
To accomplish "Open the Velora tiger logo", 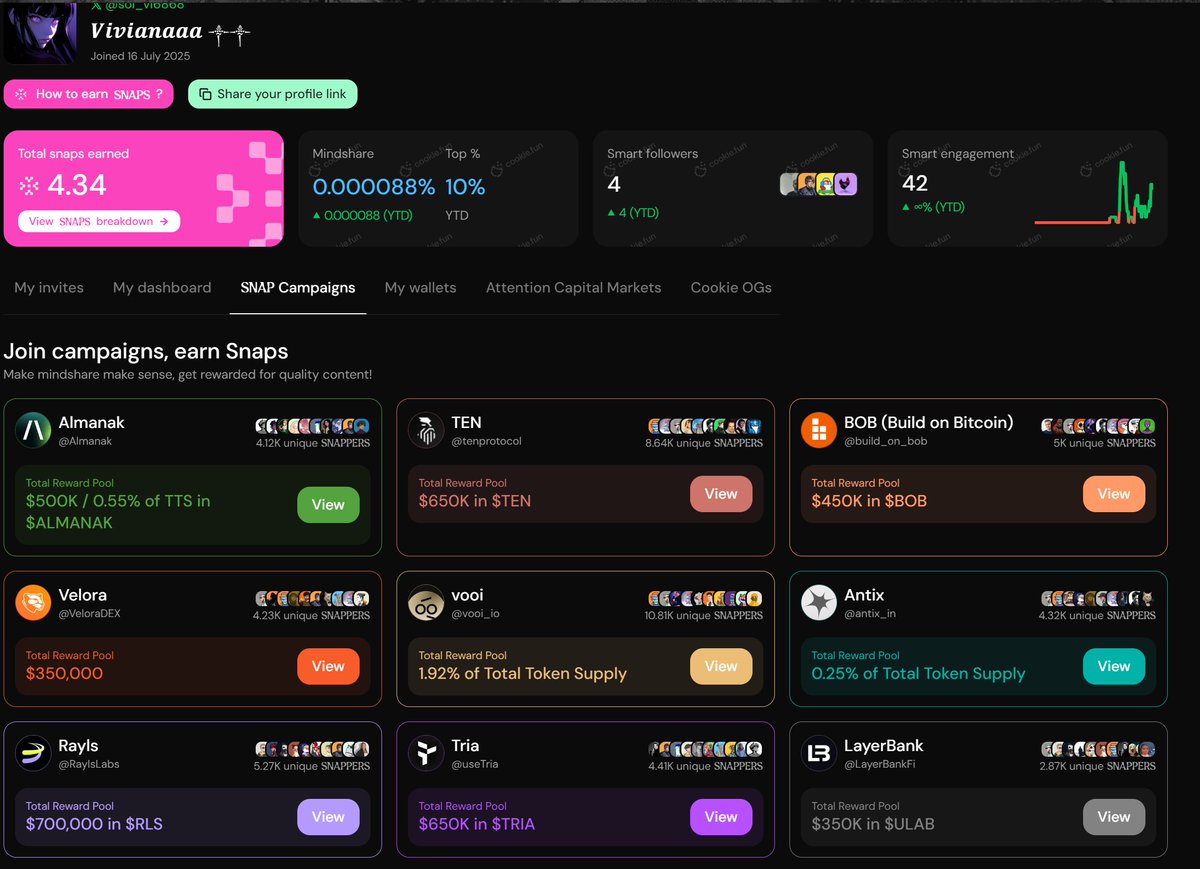I will point(33,603).
